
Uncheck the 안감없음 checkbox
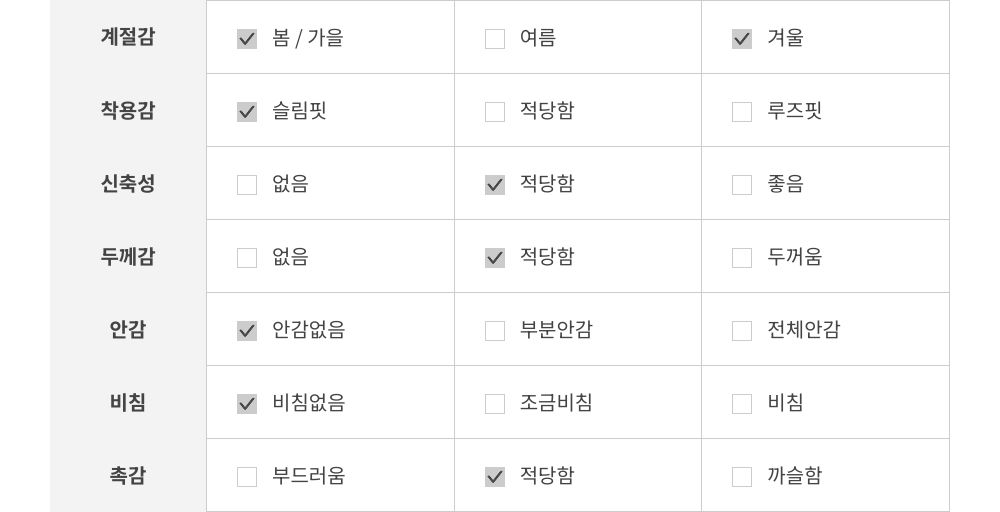pyautogui.click(x=247, y=331)
